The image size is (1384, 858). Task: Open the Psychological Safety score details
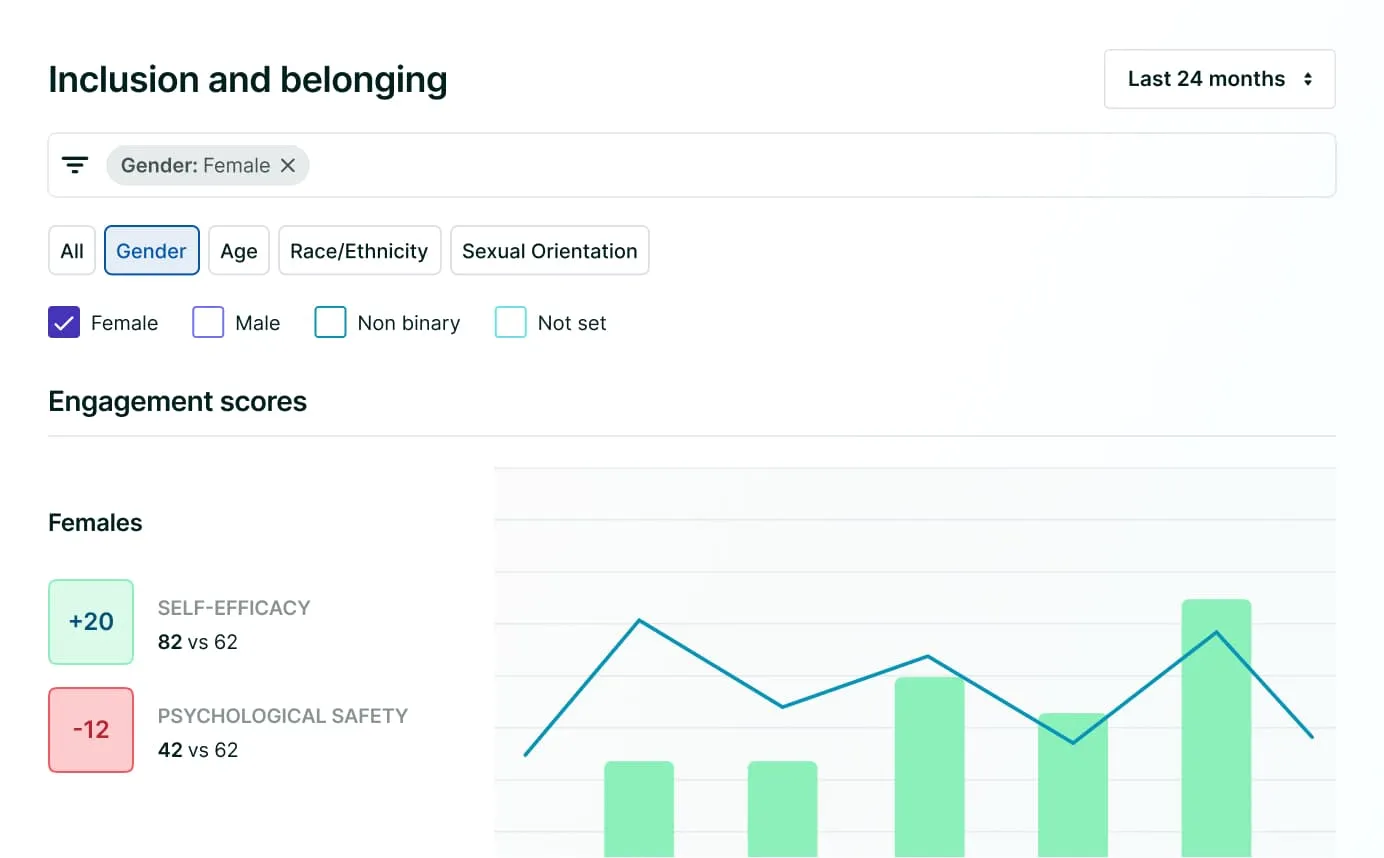[x=283, y=716]
